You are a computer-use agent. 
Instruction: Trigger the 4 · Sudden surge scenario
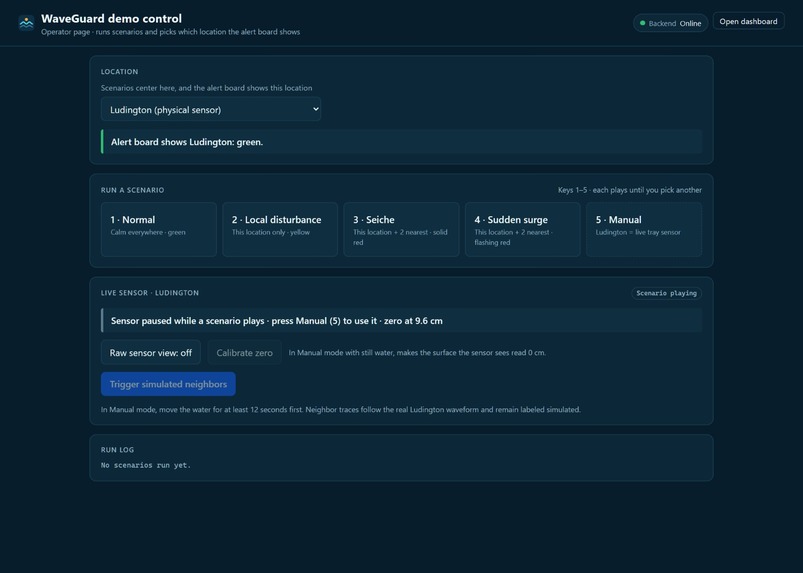click(523, 229)
